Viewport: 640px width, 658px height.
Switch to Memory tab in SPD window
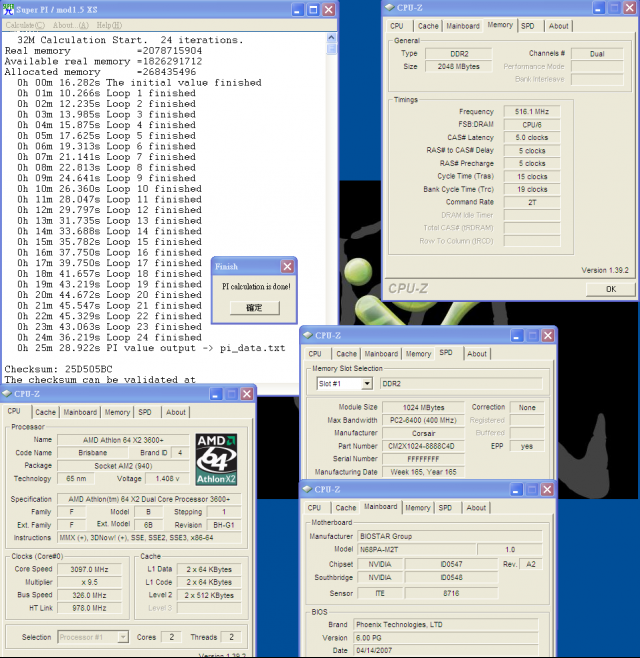[x=418, y=354]
